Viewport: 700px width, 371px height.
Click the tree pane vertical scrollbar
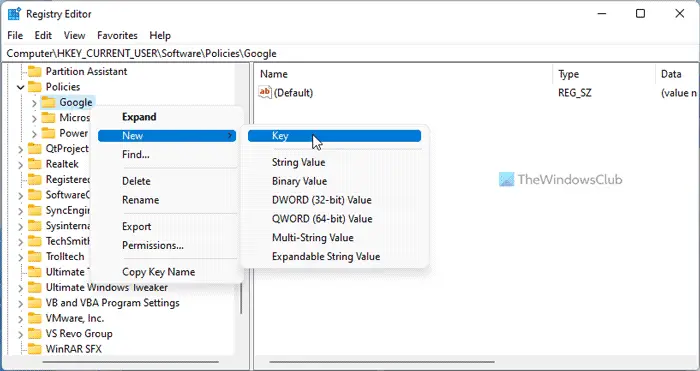[x=241, y=298]
